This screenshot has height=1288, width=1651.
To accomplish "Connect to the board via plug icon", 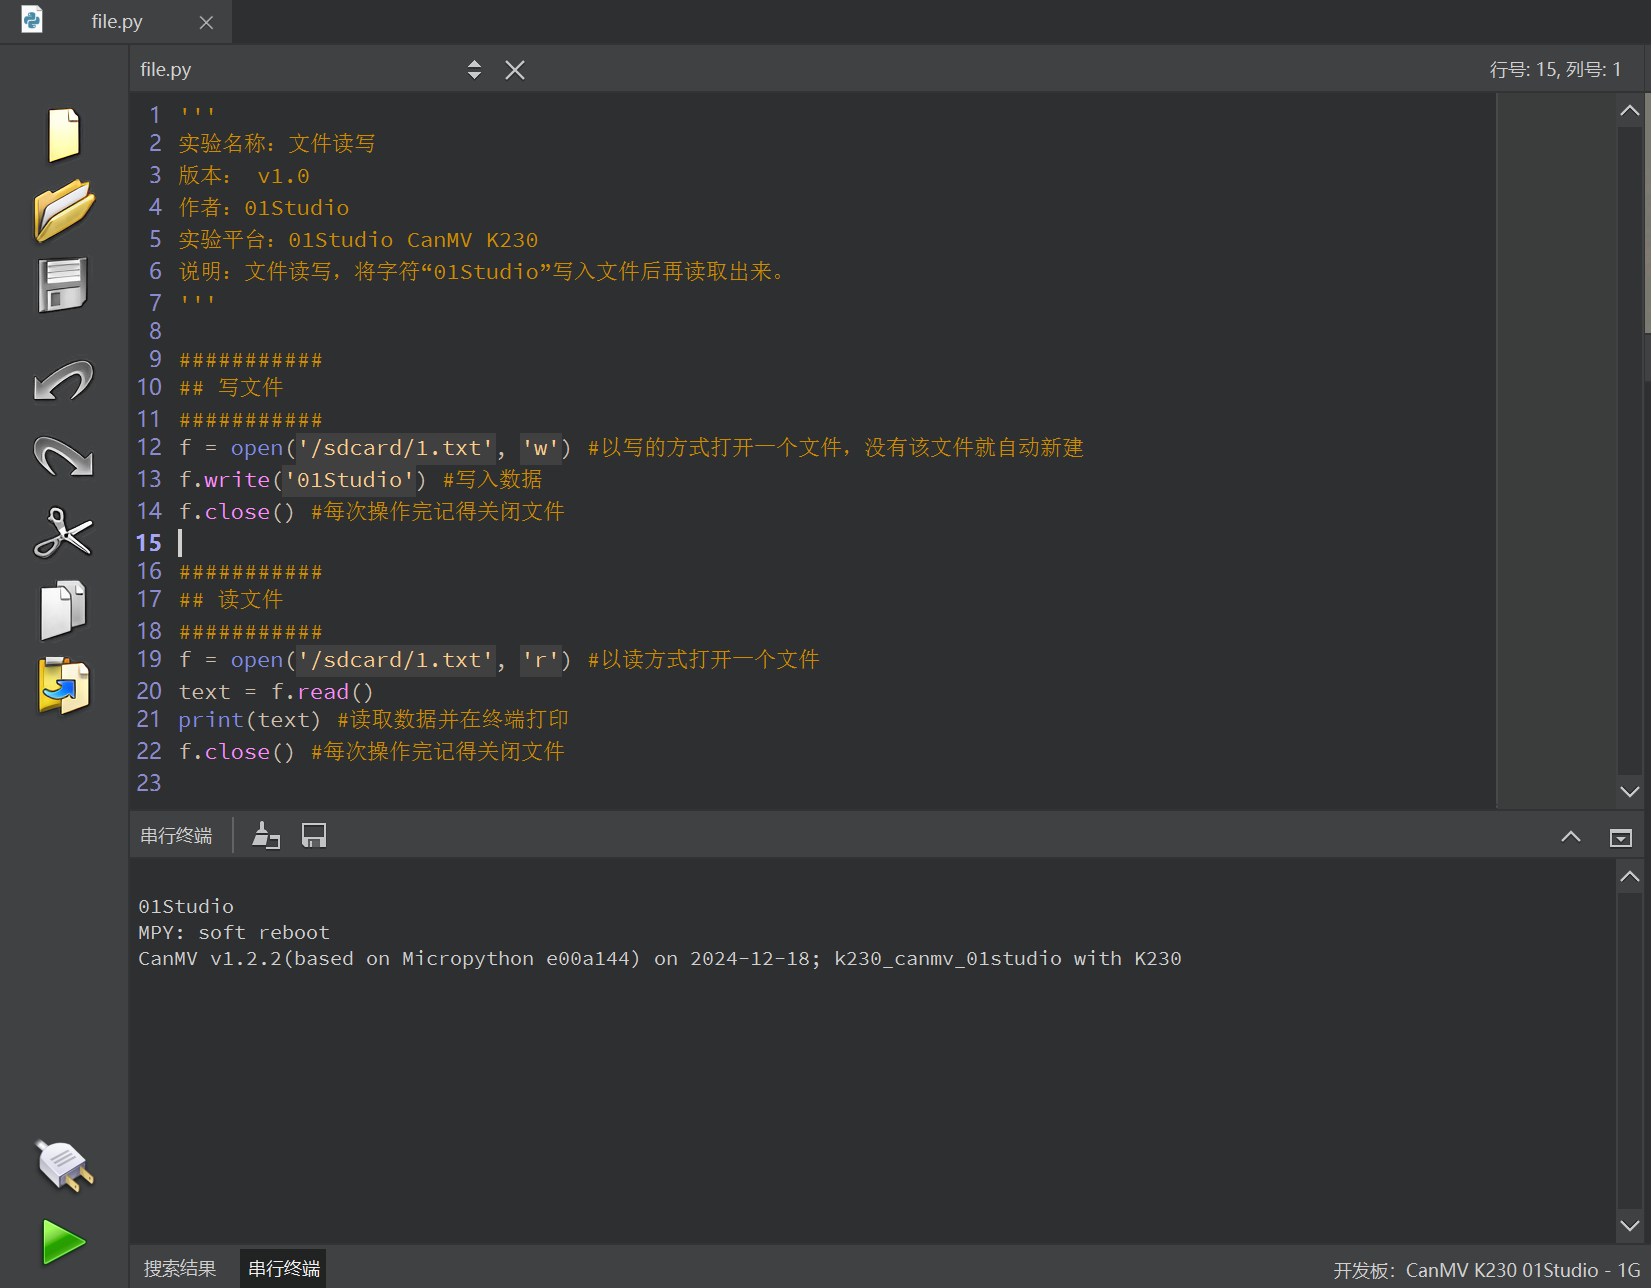I will pyautogui.click(x=64, y=1165).
